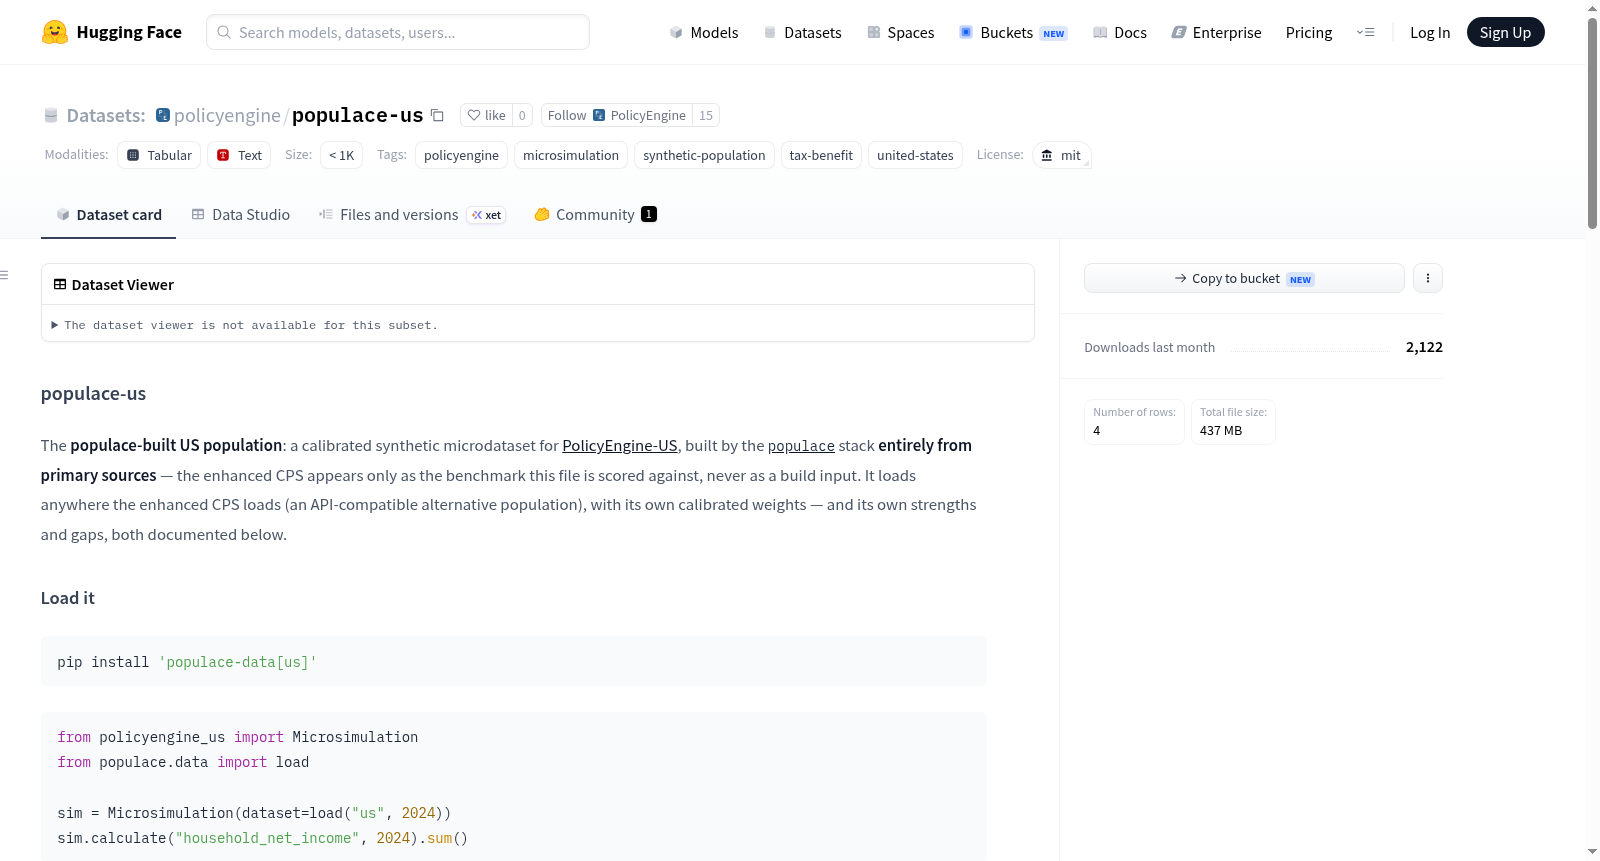Select the Dataset card tab
This screenshot has height=861, width=1600.
click(108, 215)
